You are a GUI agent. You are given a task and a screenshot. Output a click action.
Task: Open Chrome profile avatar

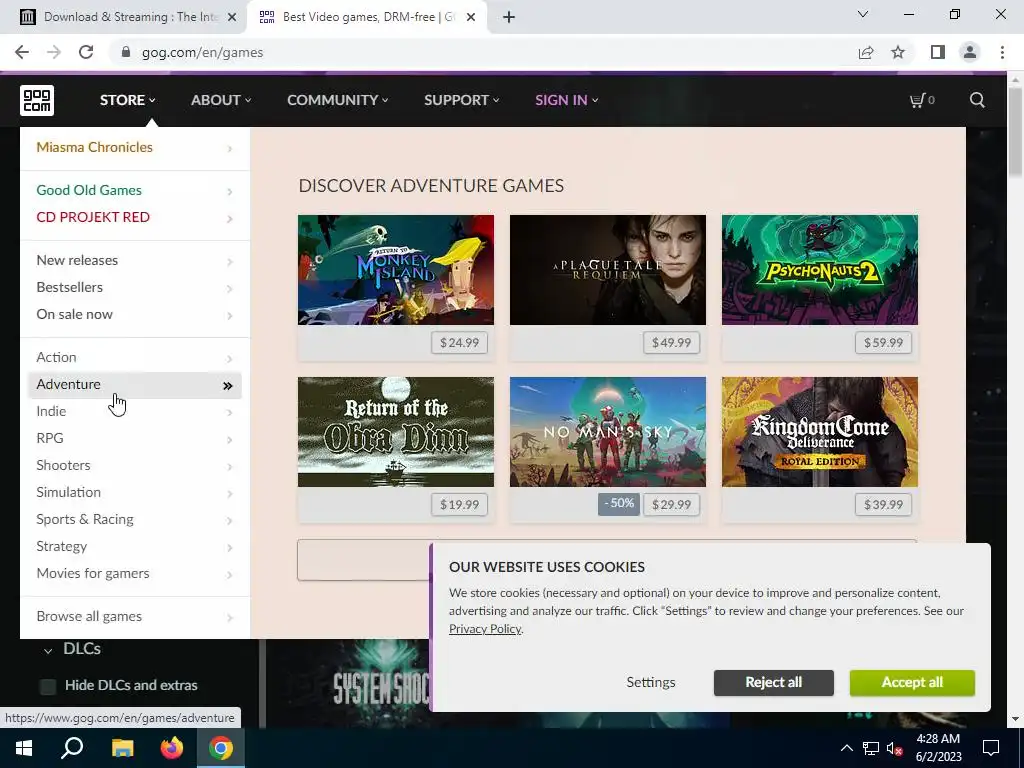(x=970, y=52)
